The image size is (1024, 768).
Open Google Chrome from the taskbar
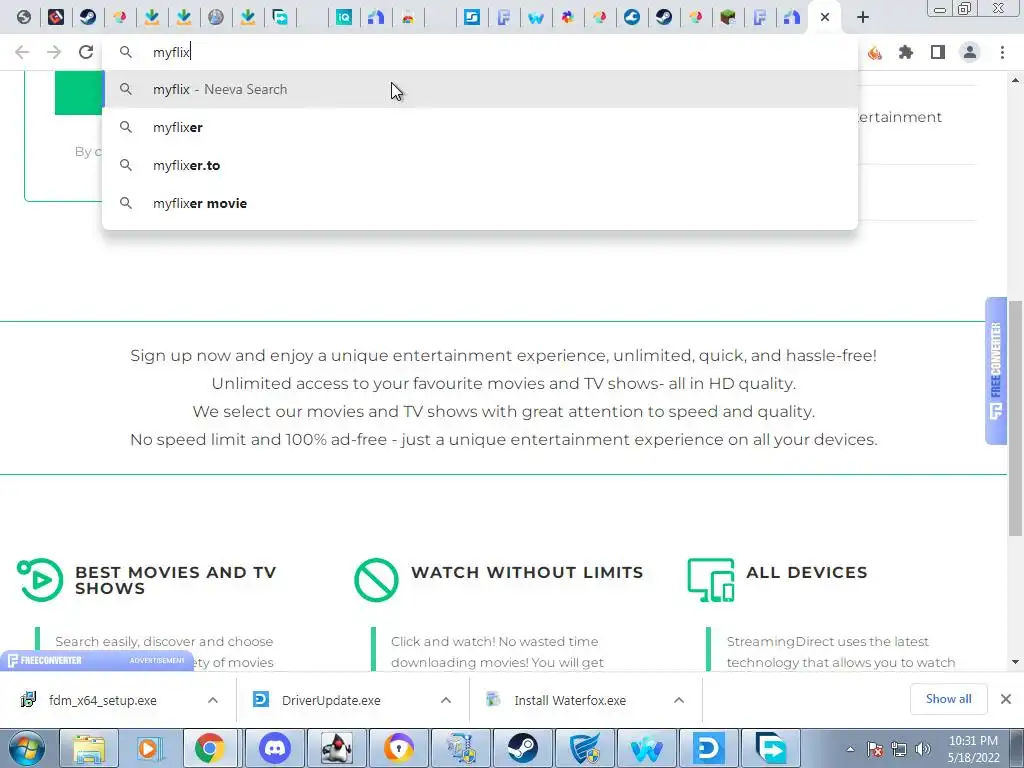(x=210, y=748)
